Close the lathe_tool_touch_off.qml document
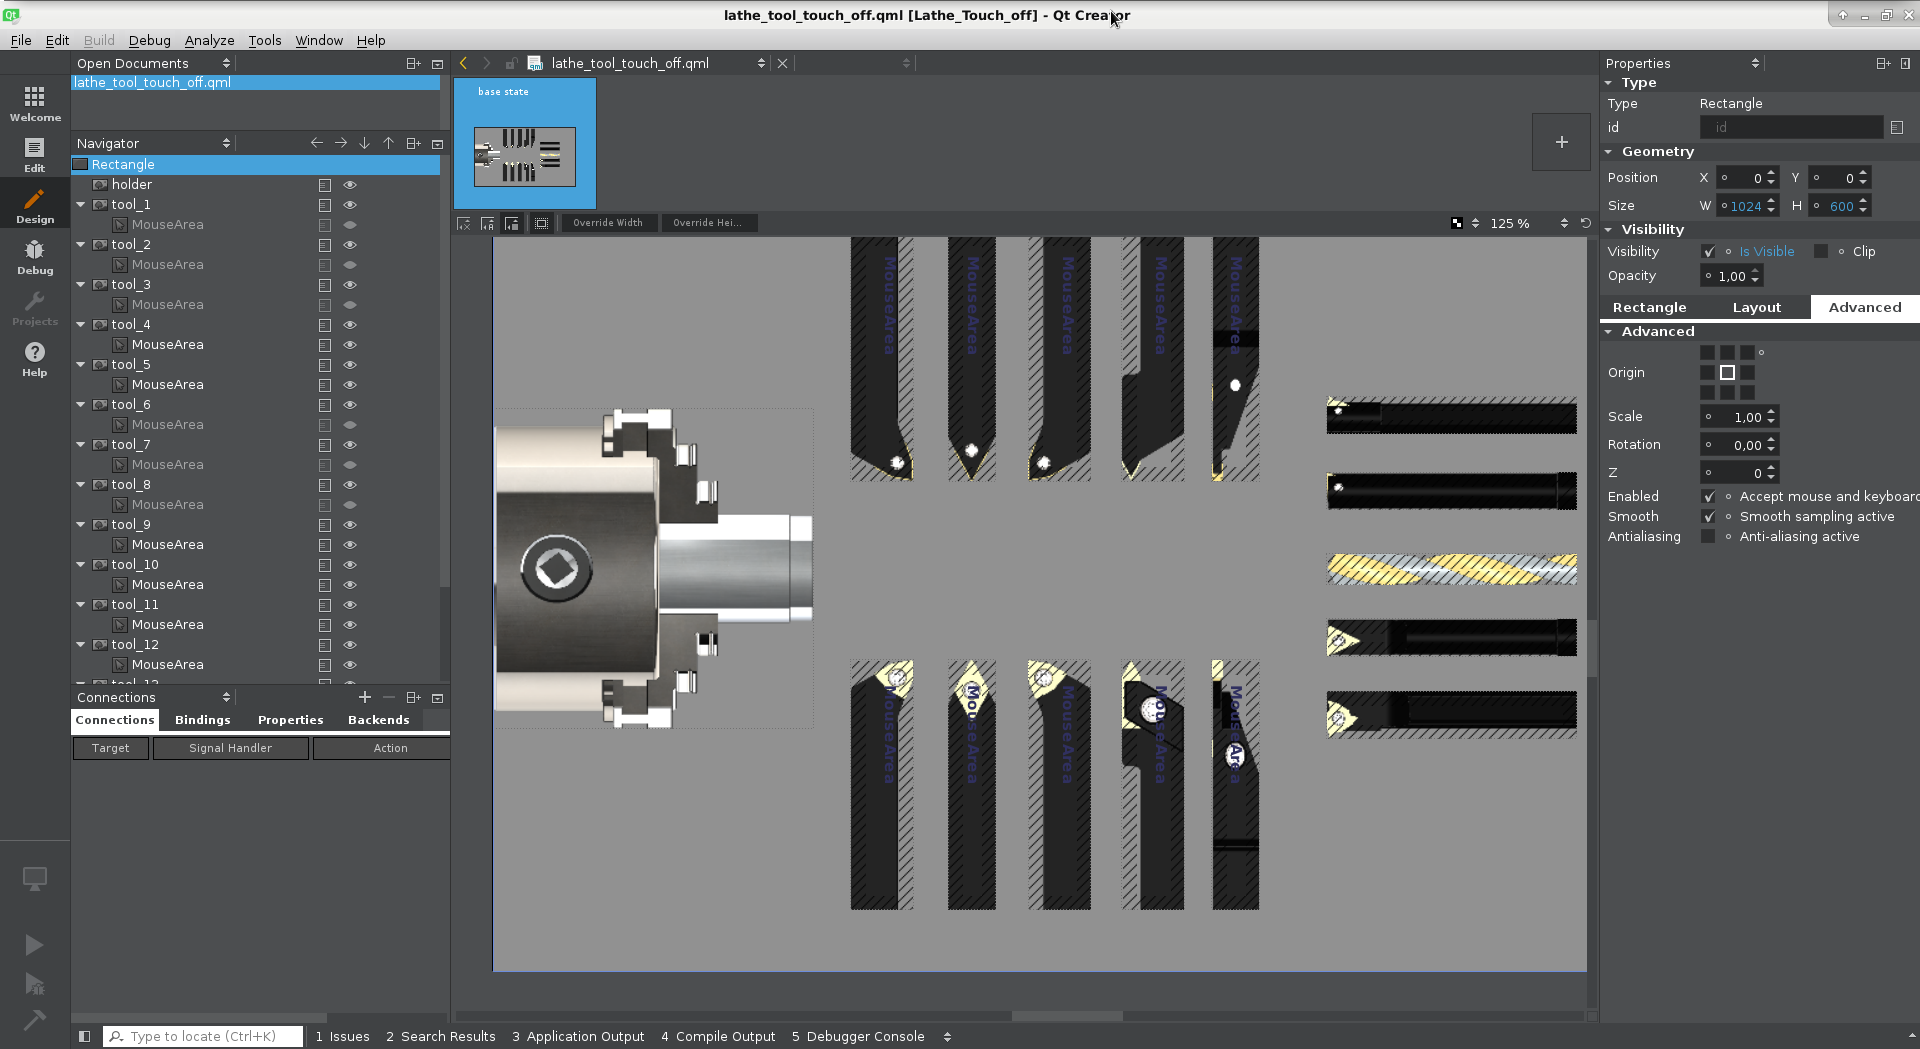The width and height of the screenshot is (1920, 1049). tap(782, 63)
